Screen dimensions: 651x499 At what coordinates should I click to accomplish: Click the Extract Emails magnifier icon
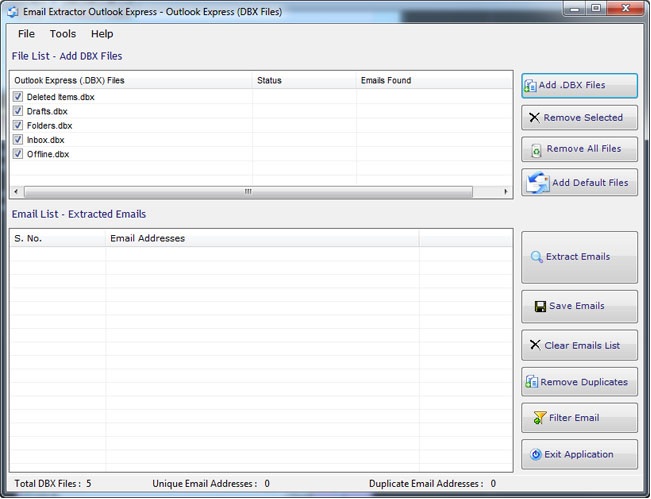pos(537,257)
